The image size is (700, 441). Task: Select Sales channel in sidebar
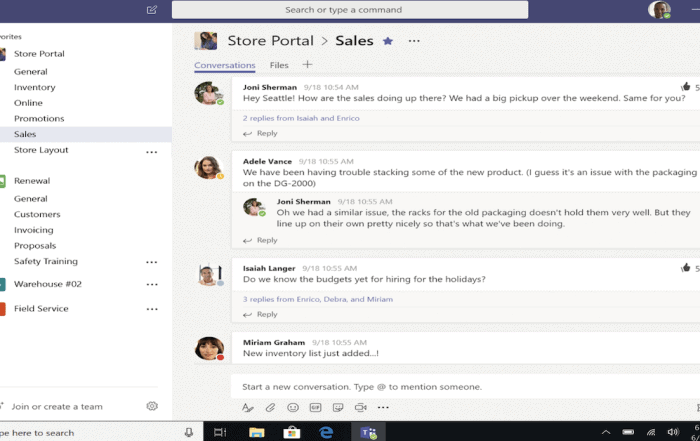[x=86, y=134]
